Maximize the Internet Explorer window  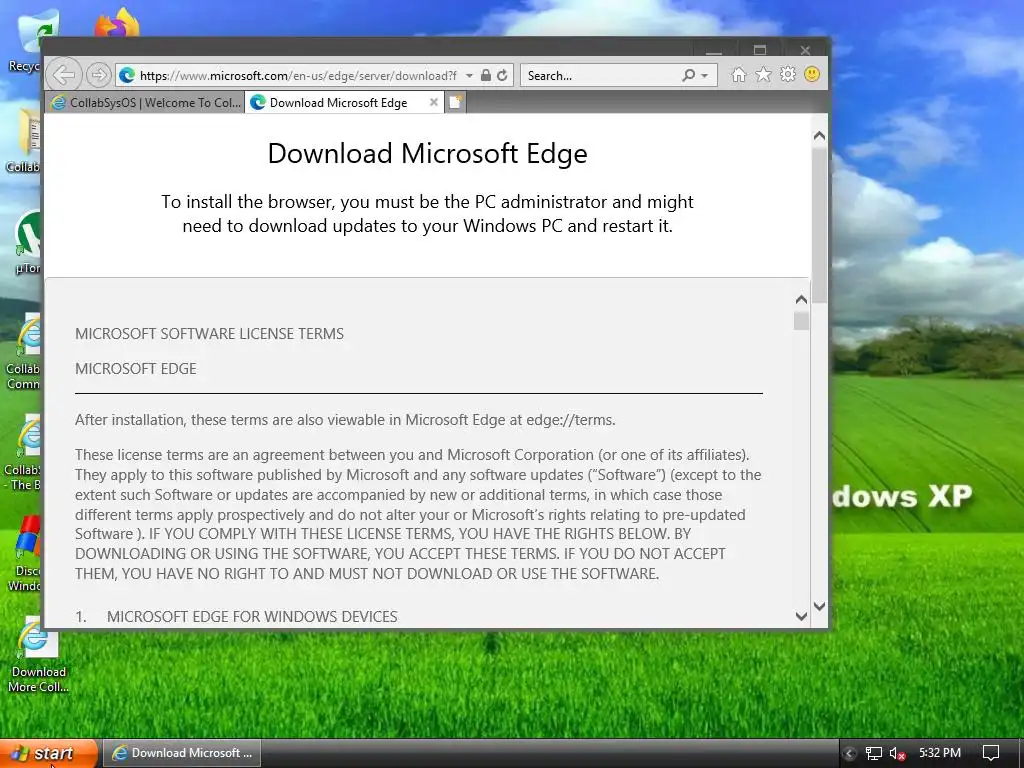coord(760,50)
